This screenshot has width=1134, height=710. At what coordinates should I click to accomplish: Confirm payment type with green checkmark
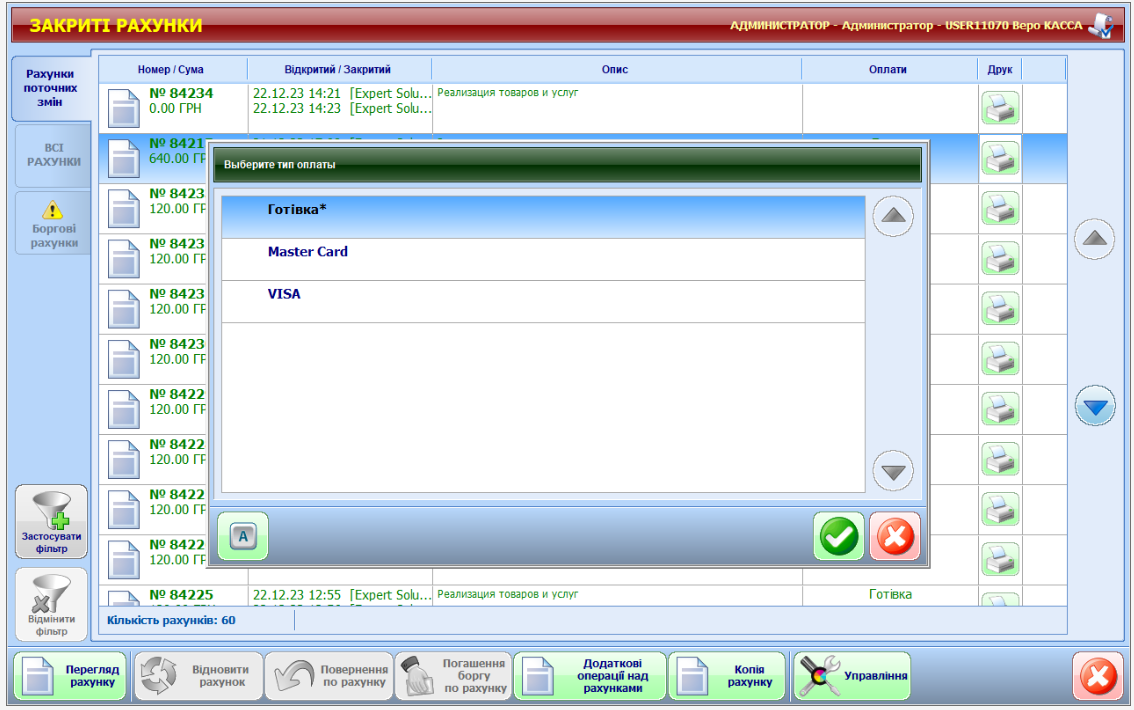click(839, 538)
